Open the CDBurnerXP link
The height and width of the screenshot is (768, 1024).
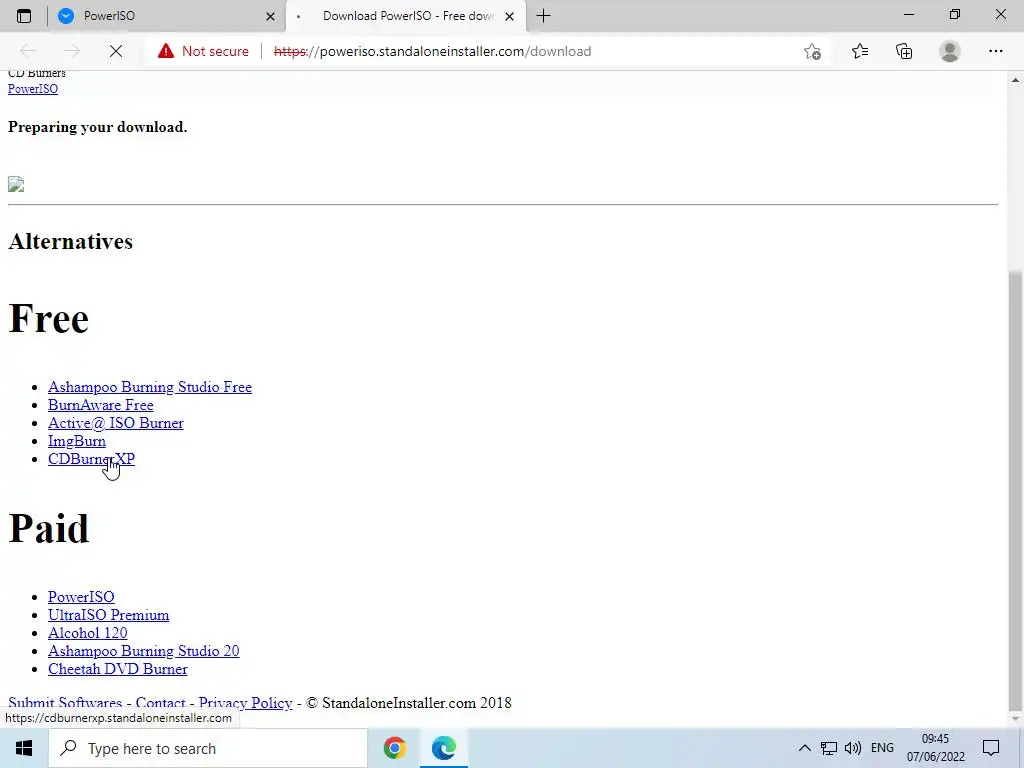(x=91, y=459)
